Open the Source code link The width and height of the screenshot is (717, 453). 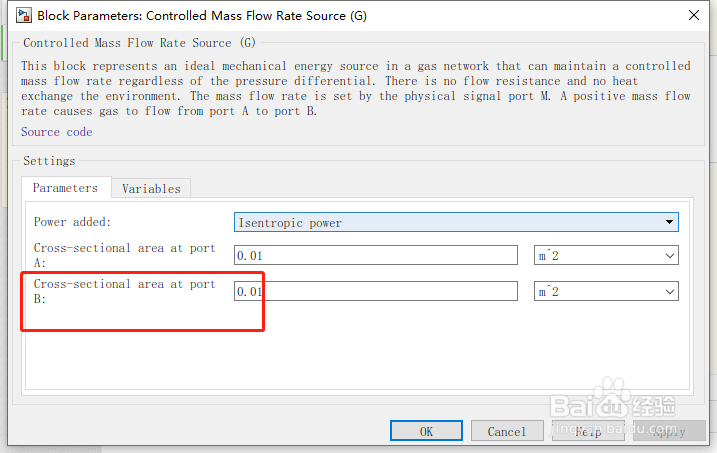click(56, 132)
